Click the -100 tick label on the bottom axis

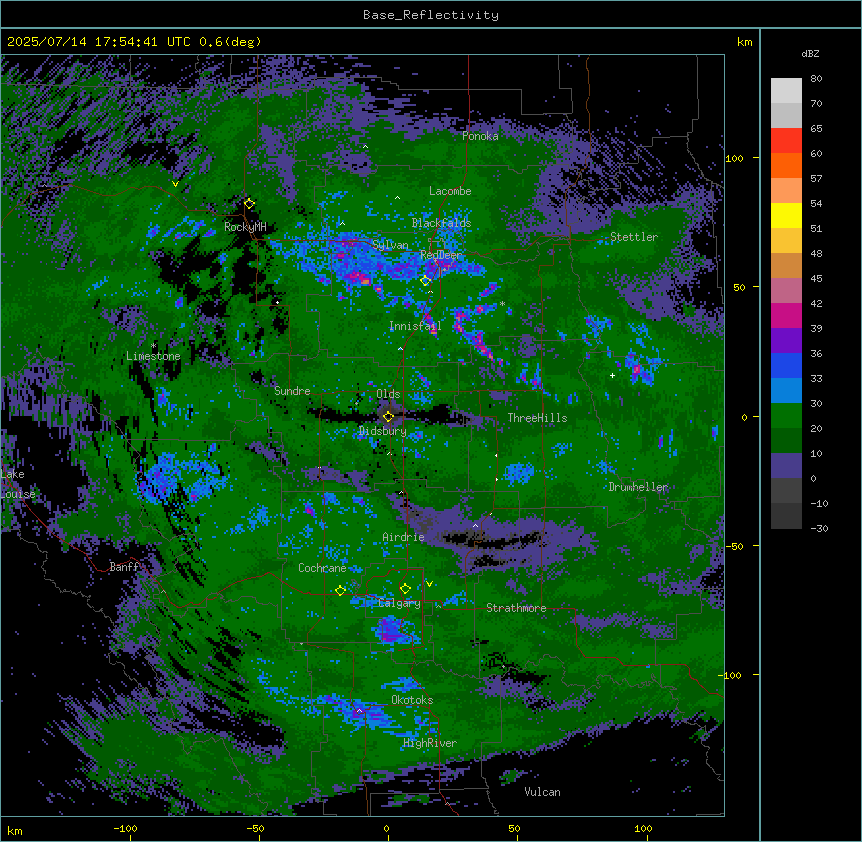click(x=125, y=828)
